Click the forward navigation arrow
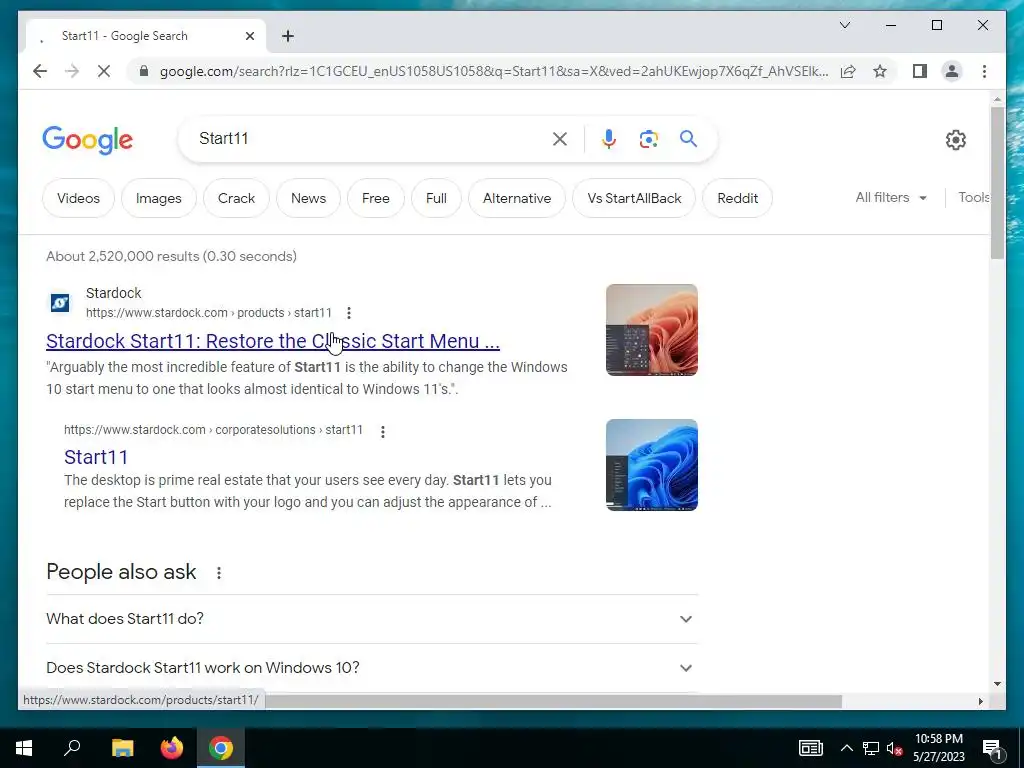This screenshot has width=1024, height=768. click(72, 71)
